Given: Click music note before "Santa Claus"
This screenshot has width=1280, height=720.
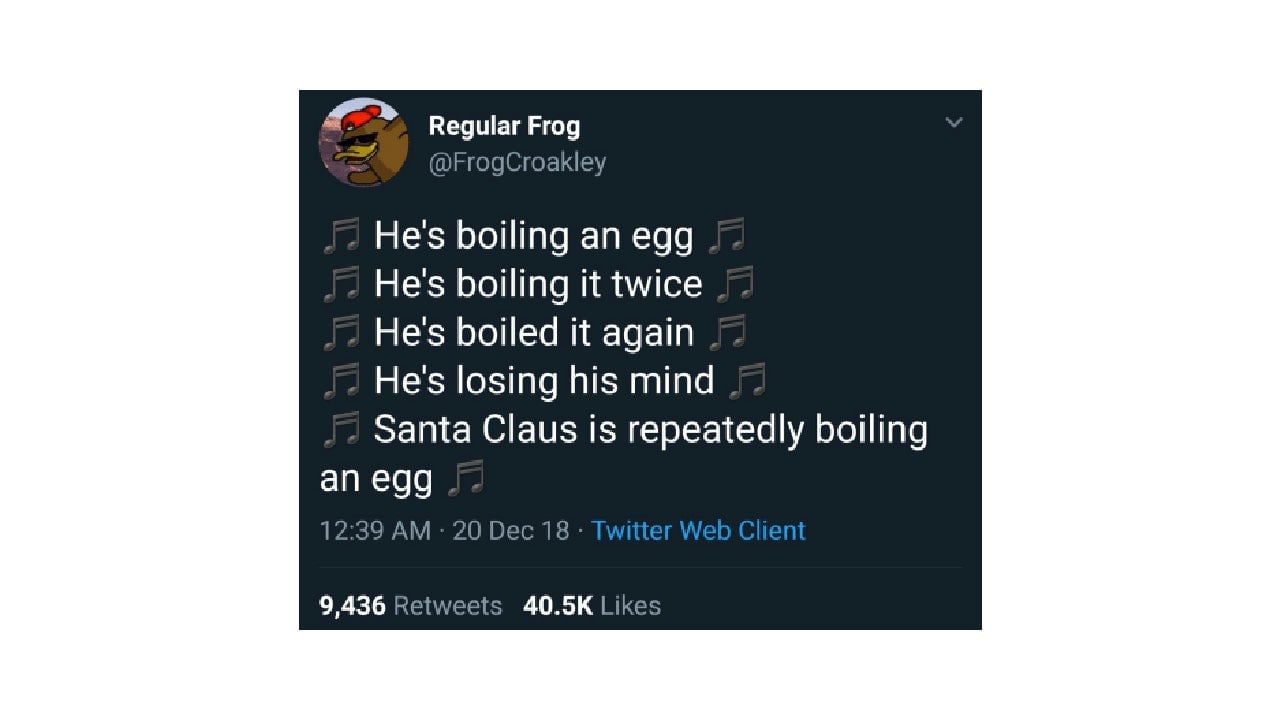Looking at the screenshot, I should click(x=340, y=430).
